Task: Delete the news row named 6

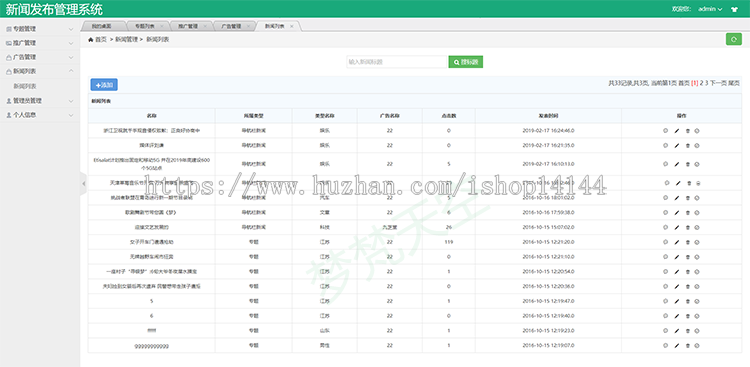Action: (x=687, y=316)
